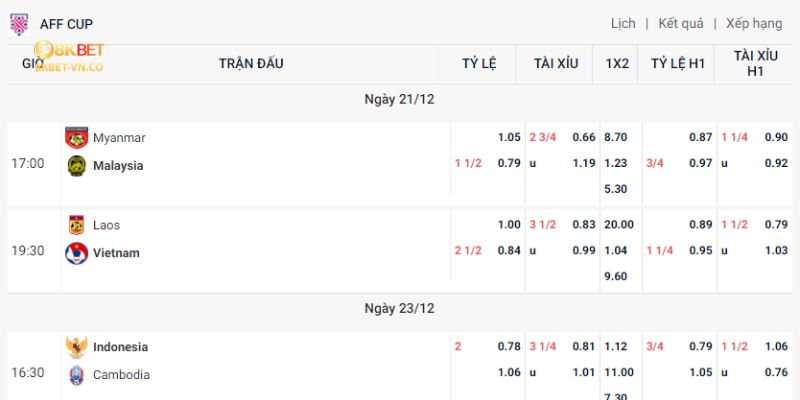Click the Vietnam team crest icon
The height and width of the screenshot is (400, 800).
(x=76, y=253)
